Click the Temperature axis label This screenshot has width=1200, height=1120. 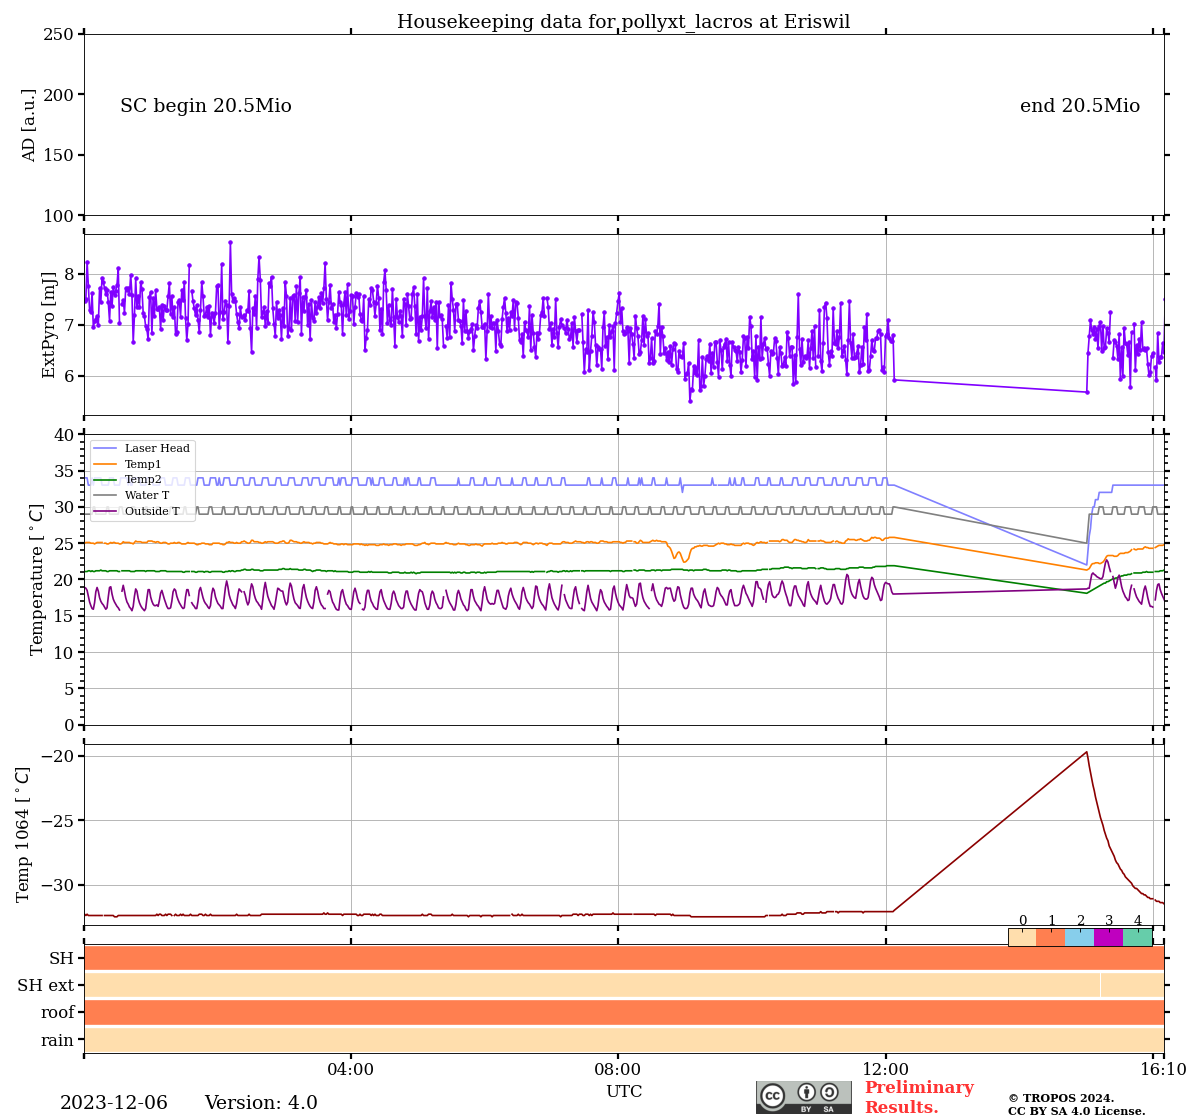pyautogui.click(x=37, y=579)
